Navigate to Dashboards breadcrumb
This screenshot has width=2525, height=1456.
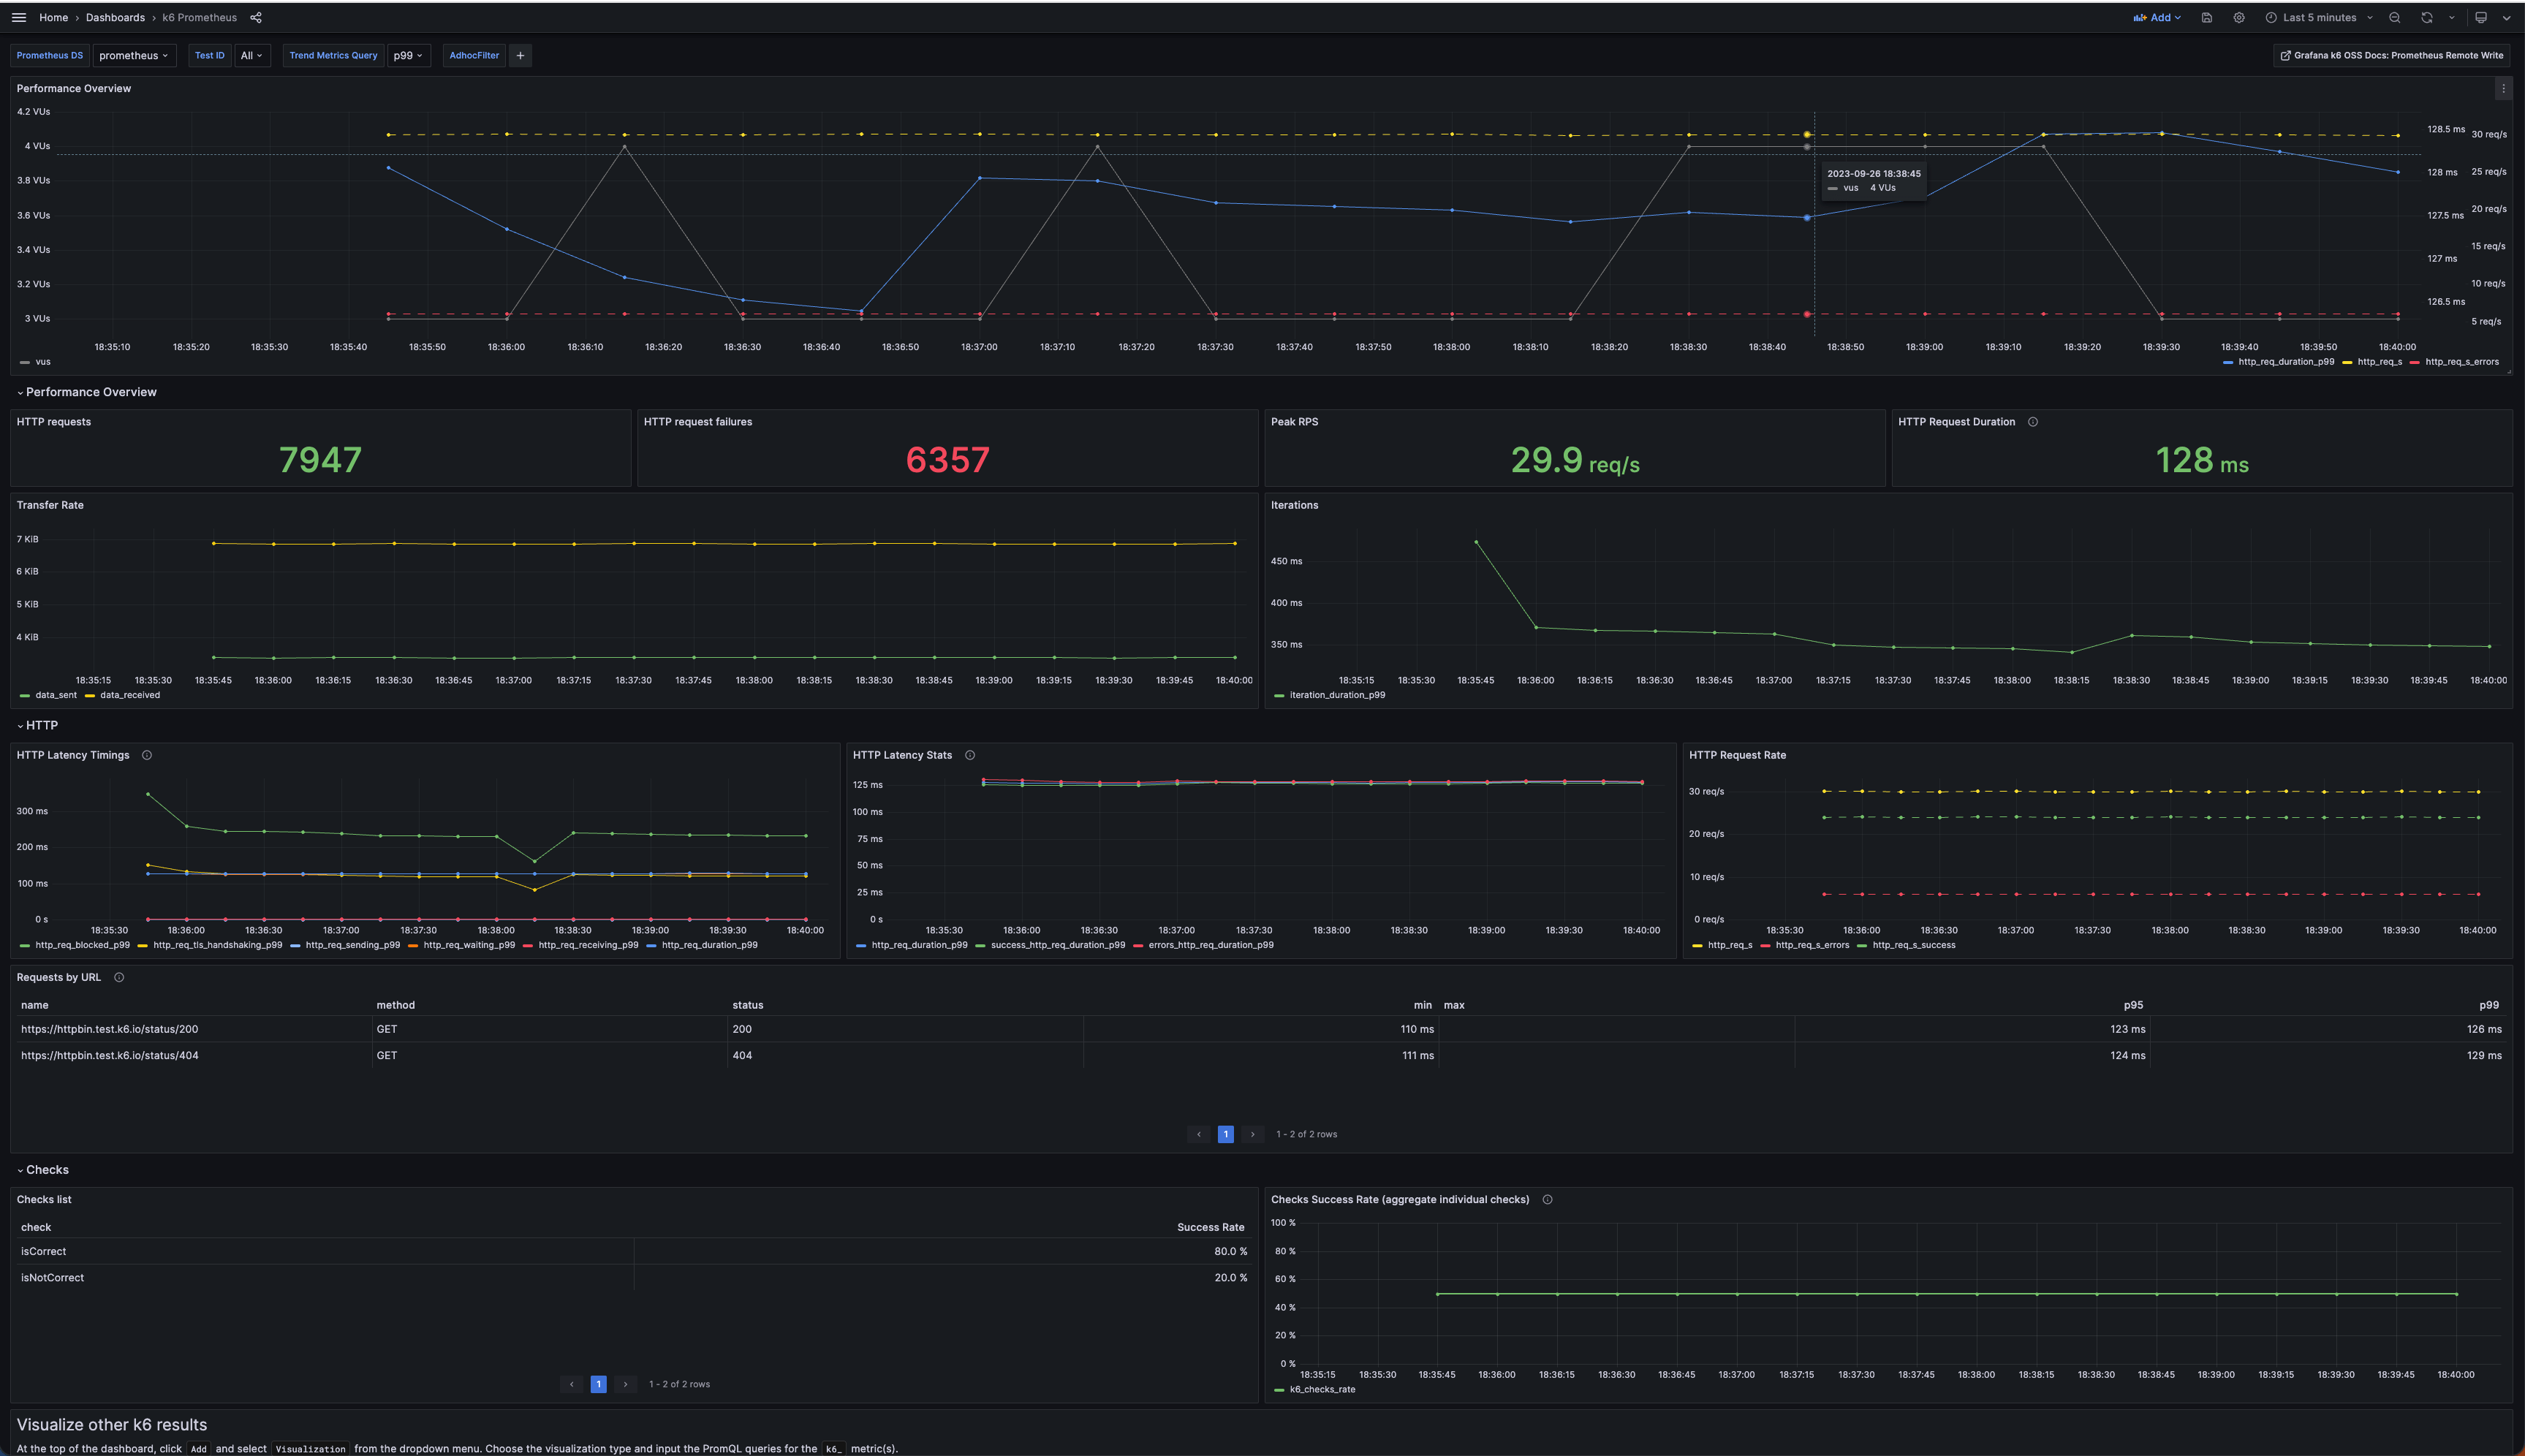[114, 17]
